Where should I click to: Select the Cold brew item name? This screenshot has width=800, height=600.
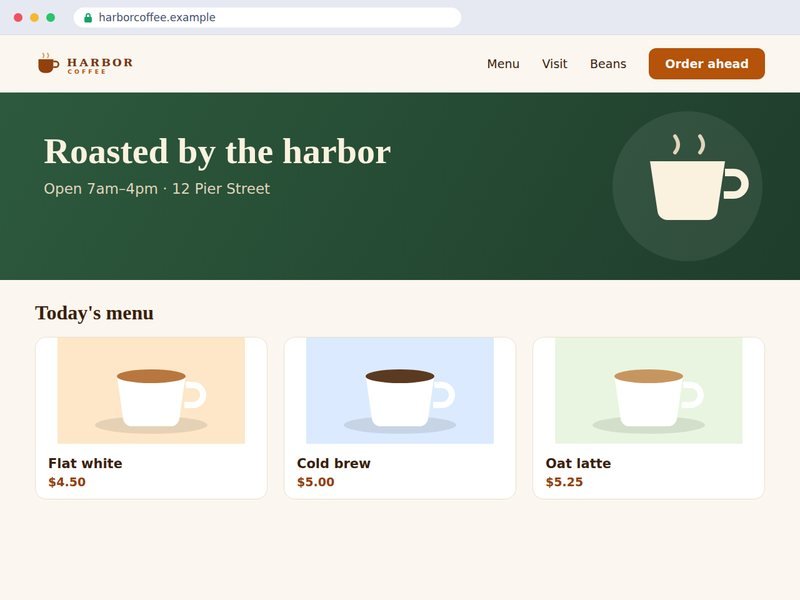click(334, 463)
